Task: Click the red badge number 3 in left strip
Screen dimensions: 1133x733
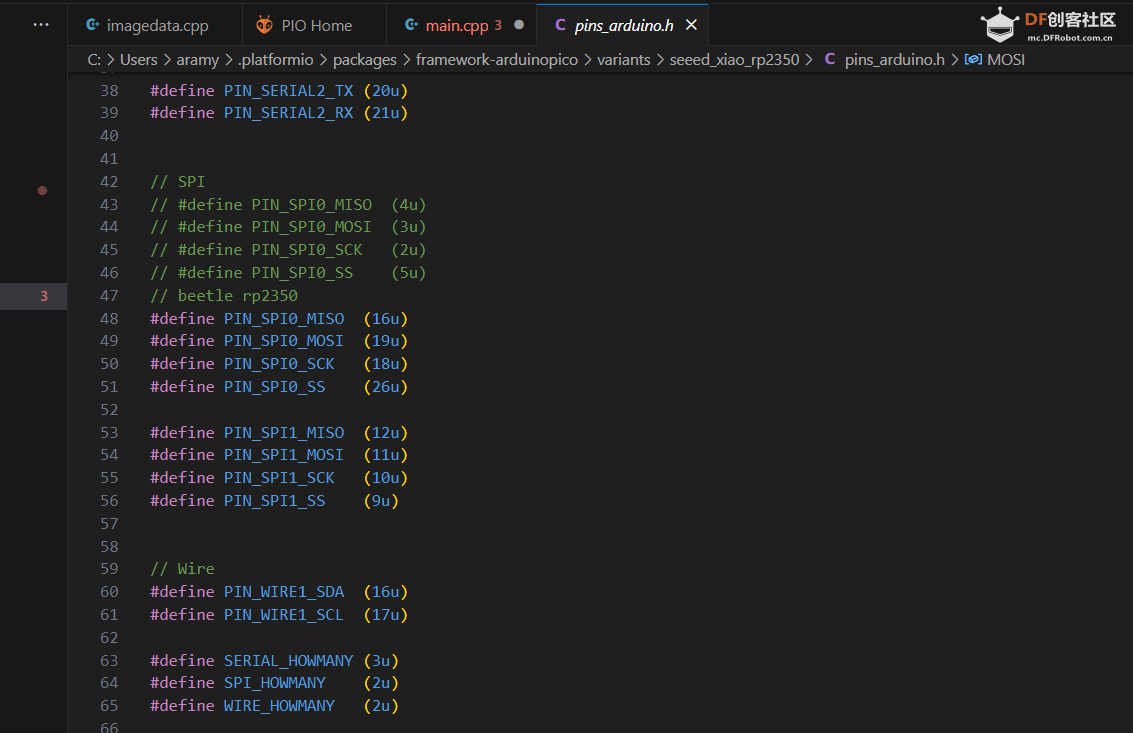Action: (44, 296)
